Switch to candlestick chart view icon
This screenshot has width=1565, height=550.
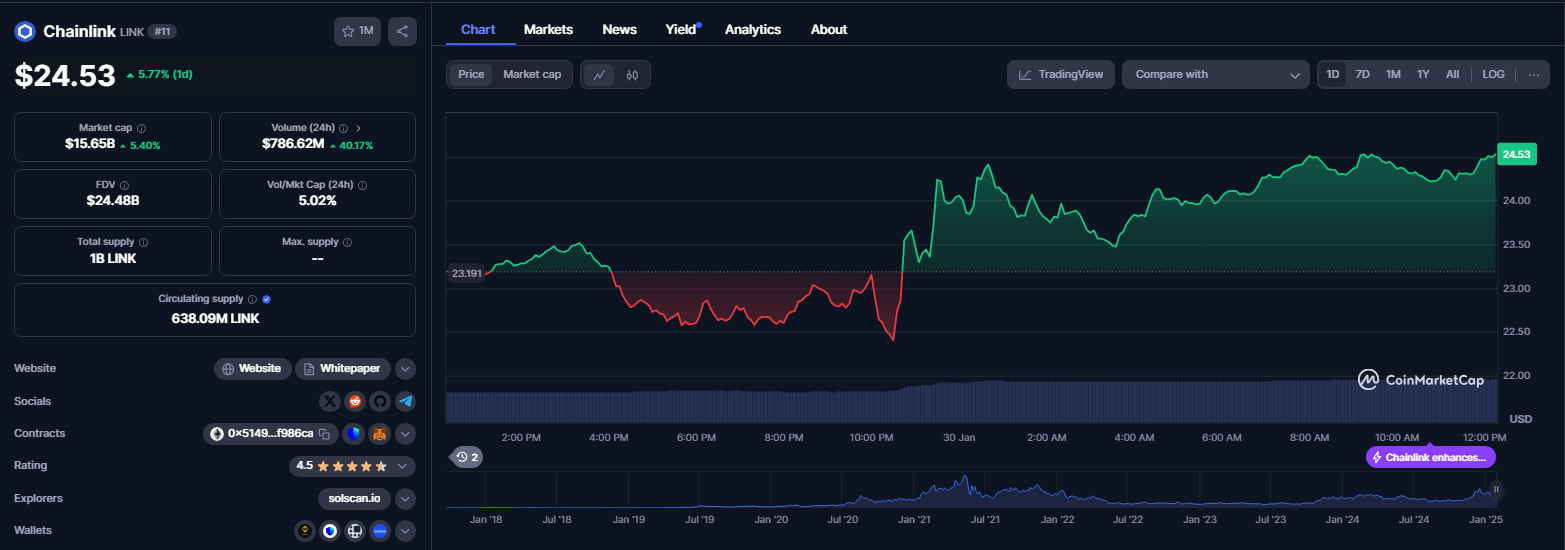pos(632,74)
